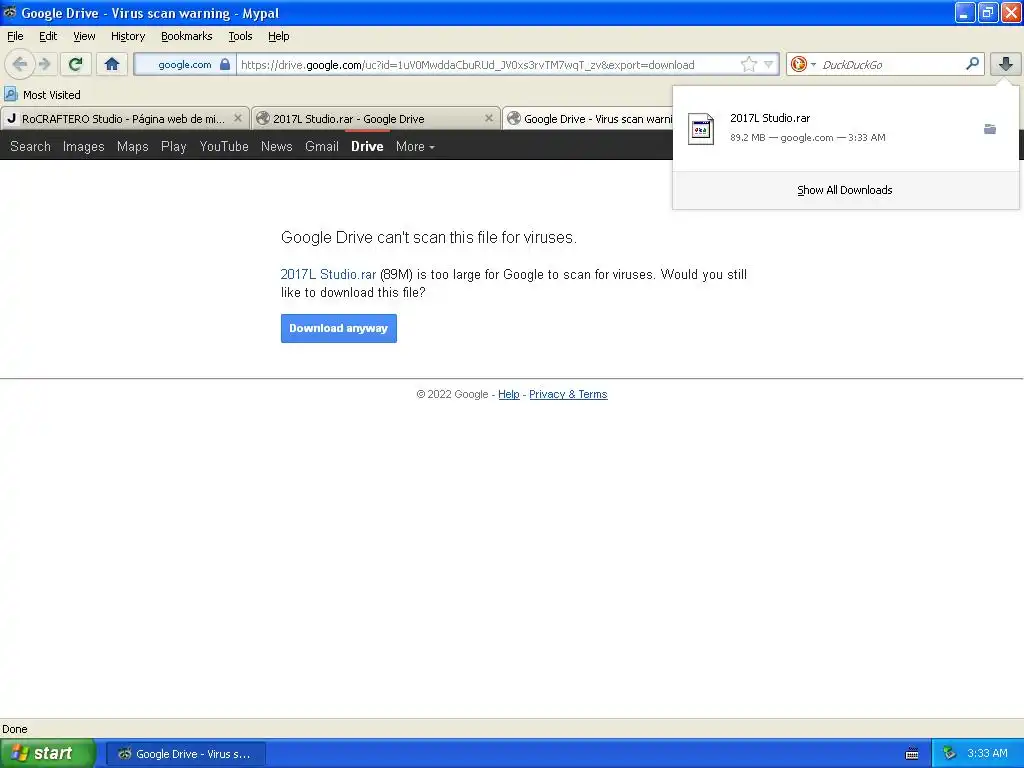Click the search magnifier icon
This screenshot has width=1024, height=768.
(x=972, y=63)
